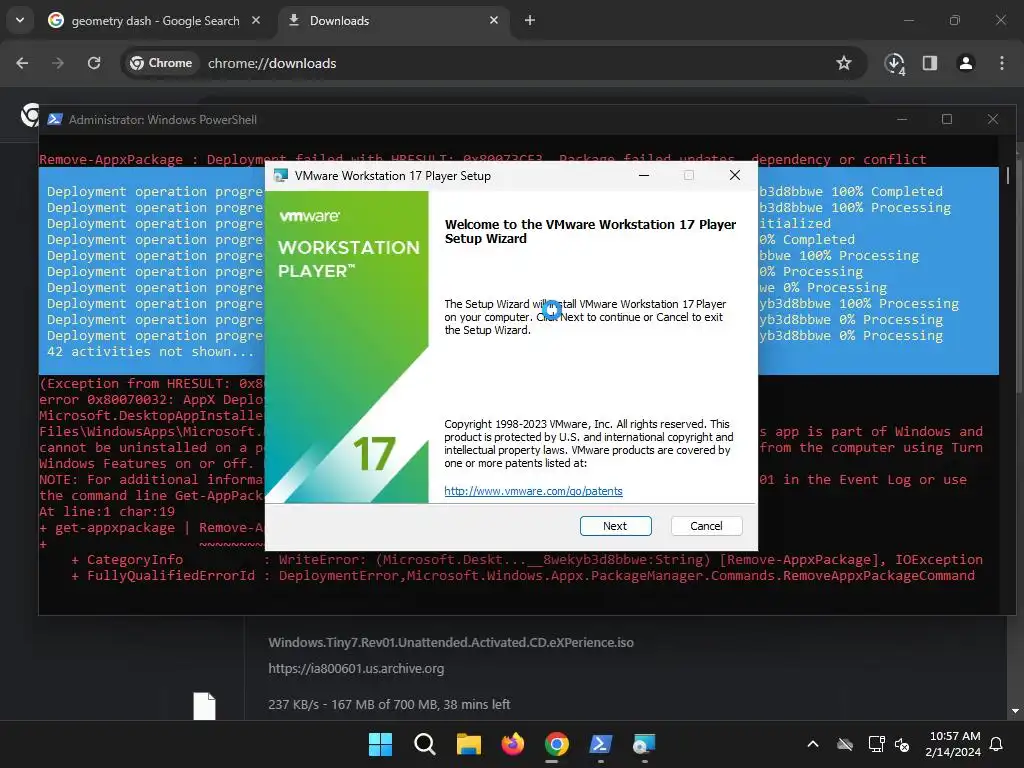1024x768 pixels.
Task: Click the Tiny7 ISO download file name
Action: tap(451, 643)
